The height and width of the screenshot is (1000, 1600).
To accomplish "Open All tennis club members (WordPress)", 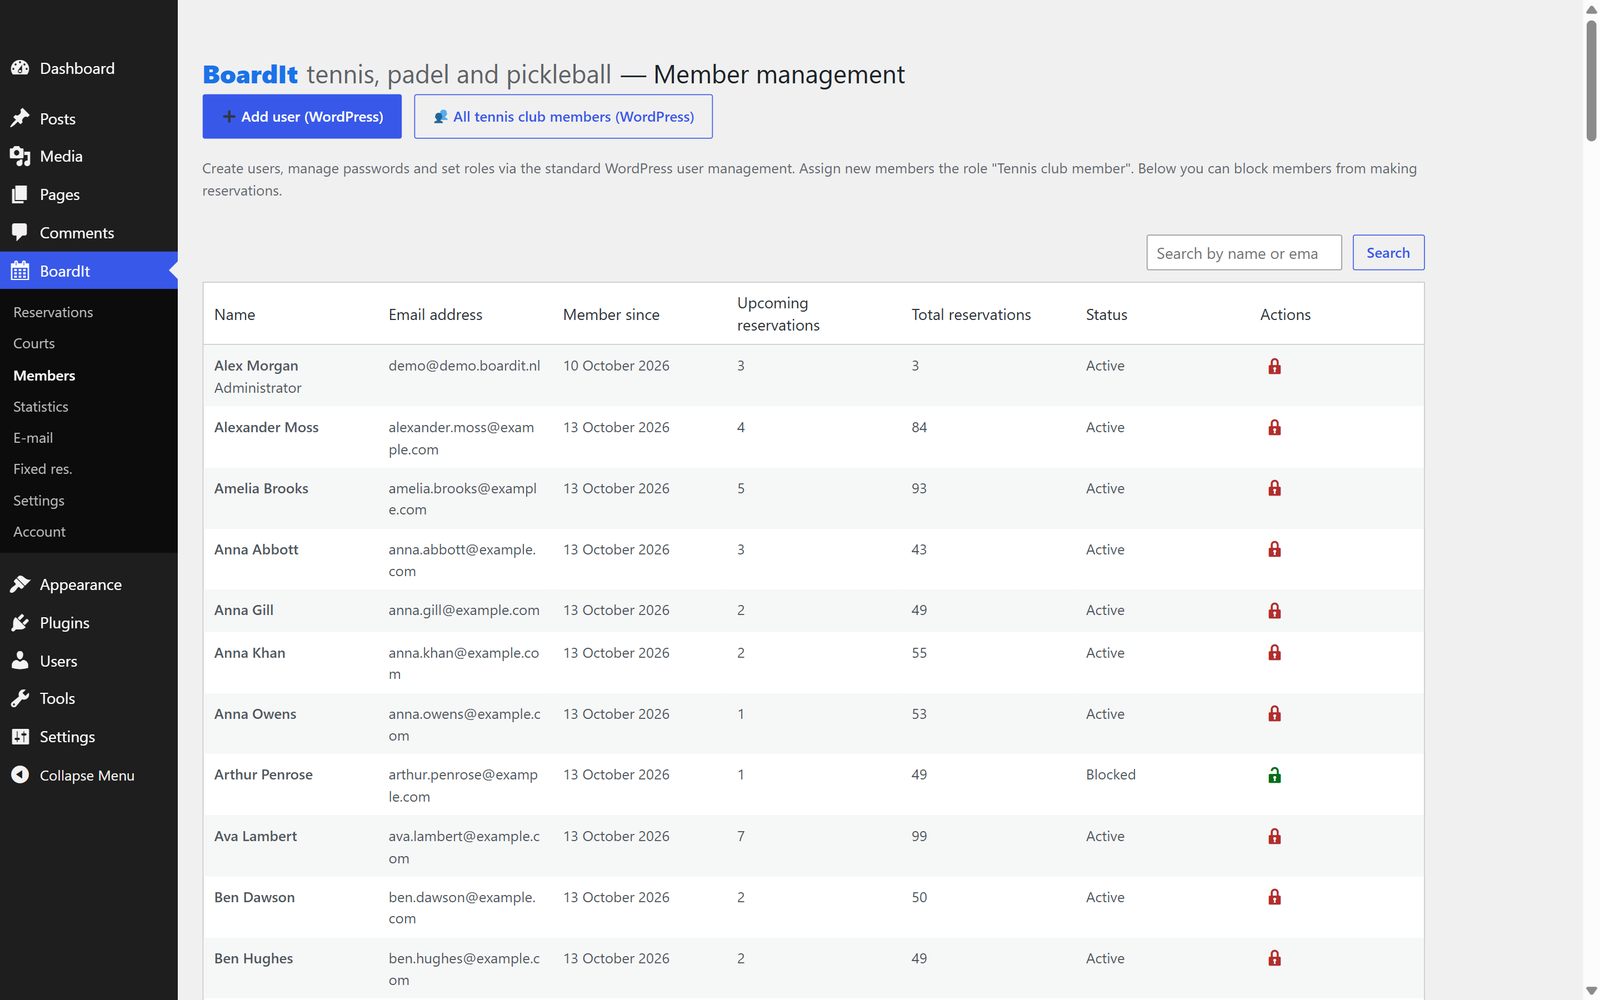I will click(563, 116).
